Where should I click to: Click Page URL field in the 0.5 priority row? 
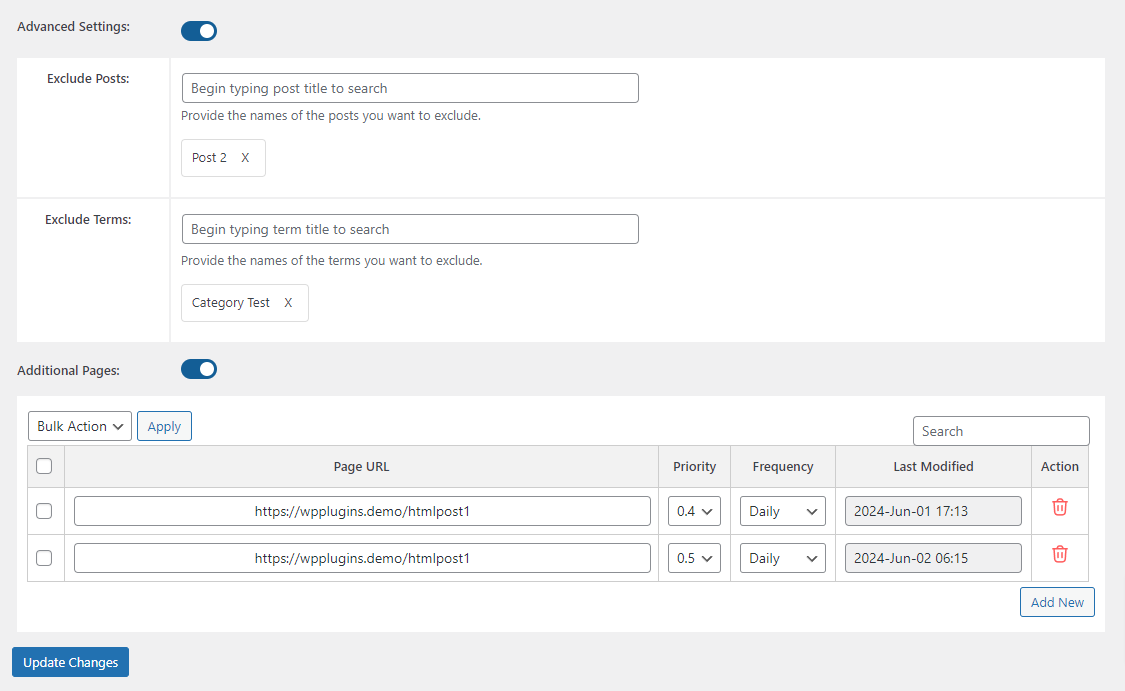point(362,558)
